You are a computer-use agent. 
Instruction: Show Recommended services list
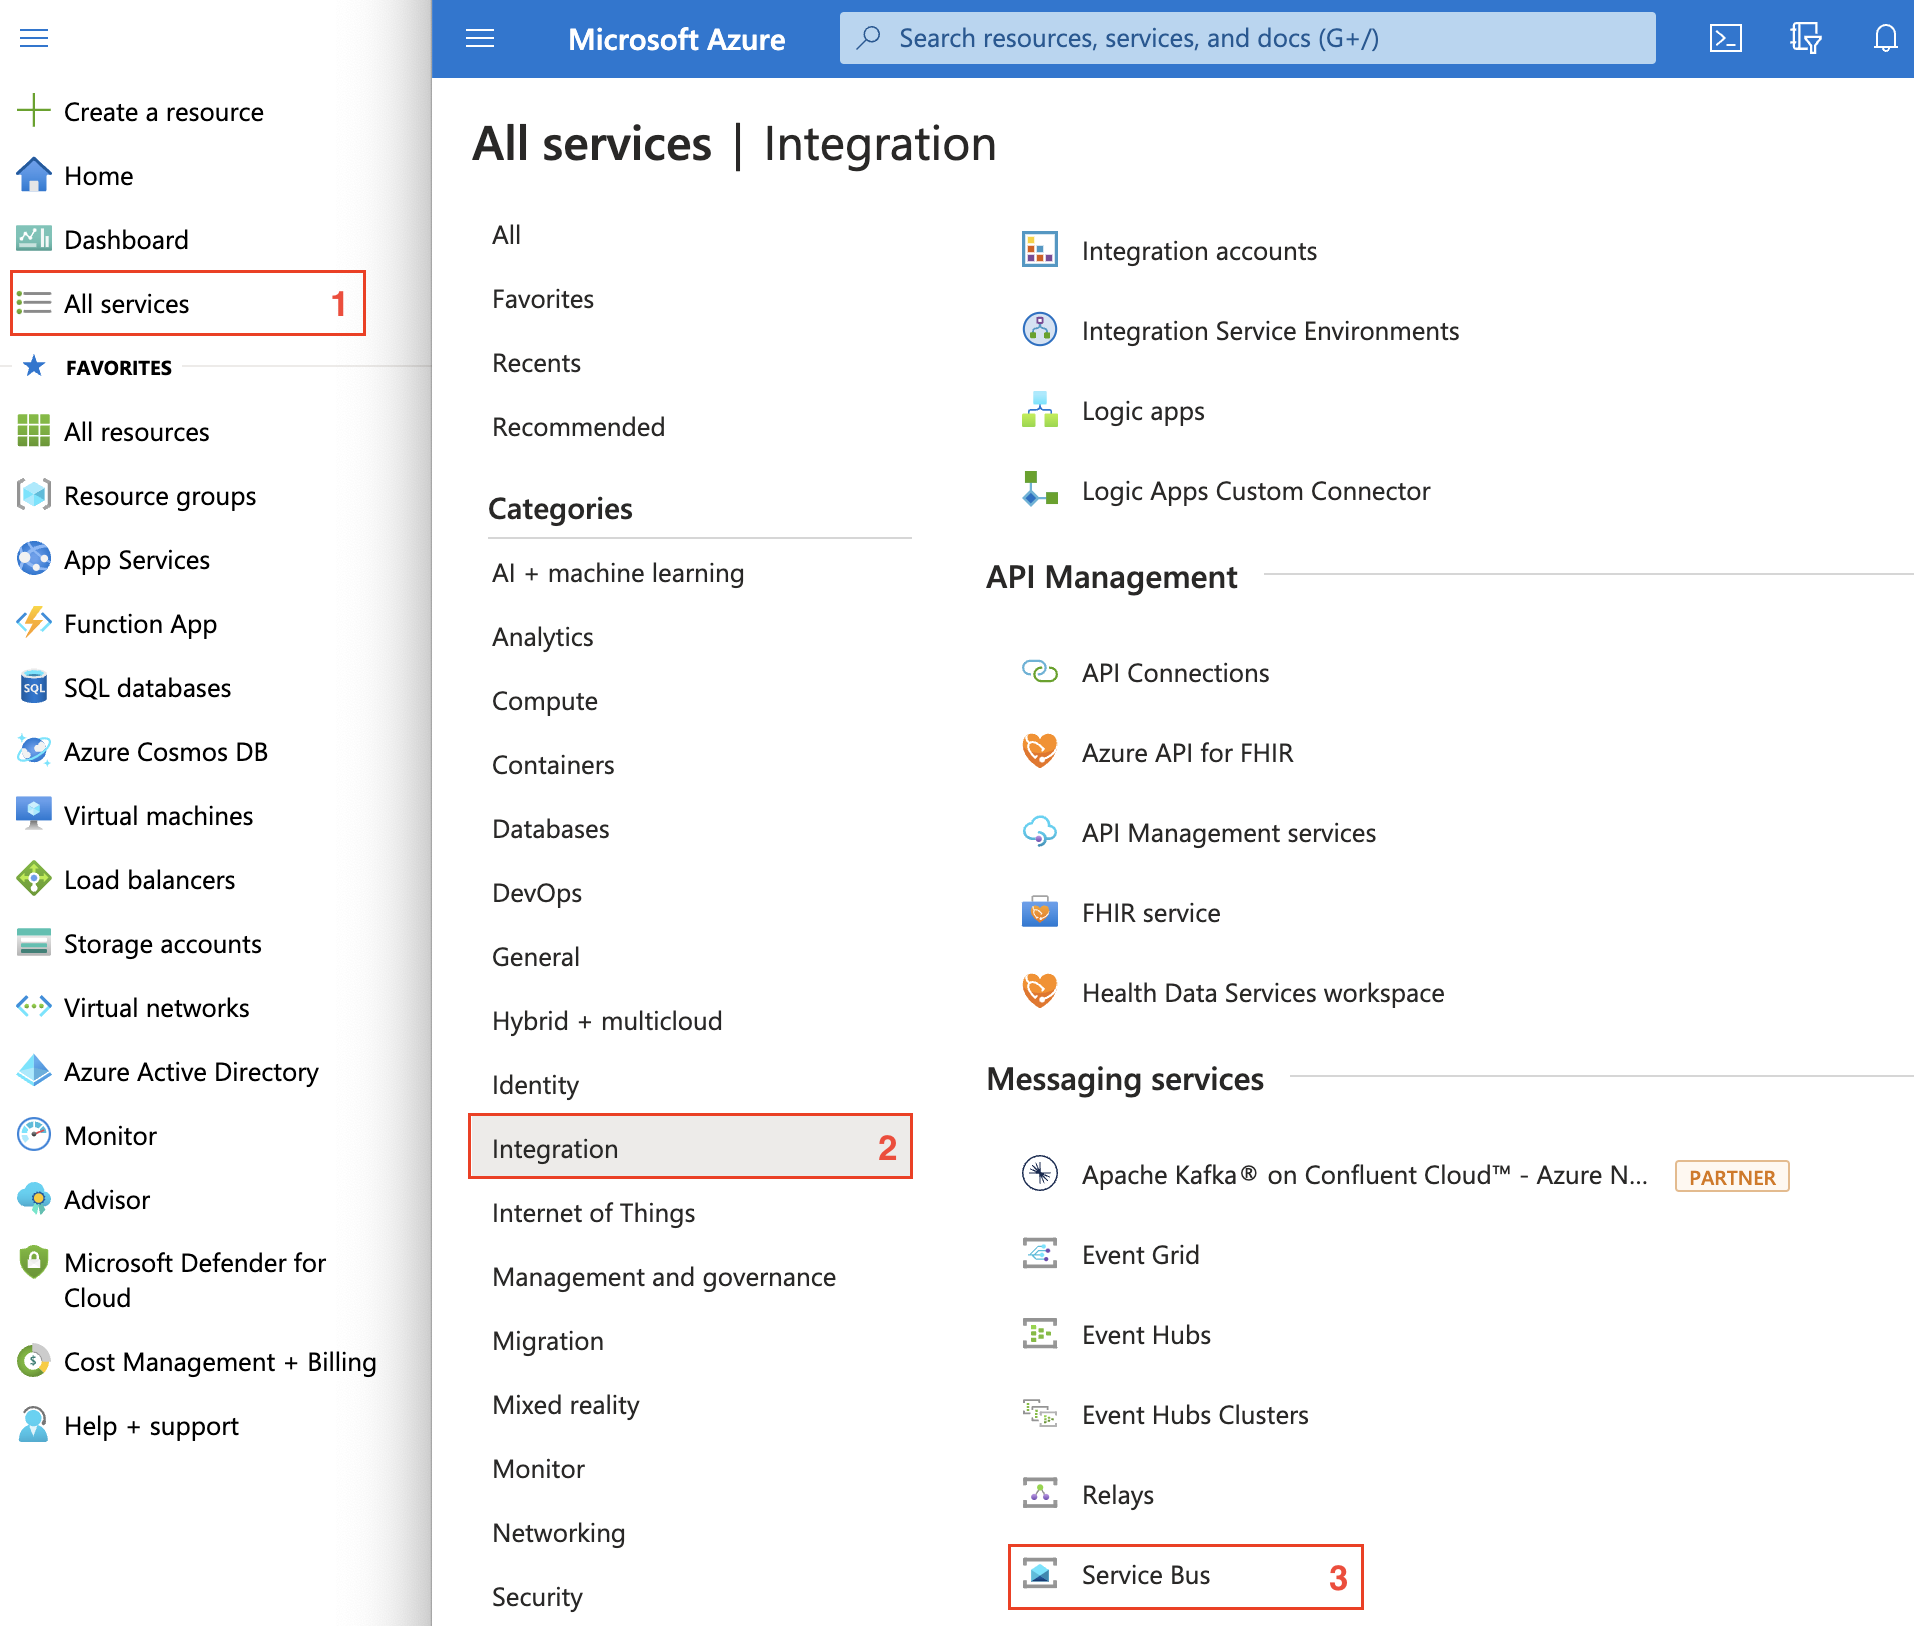(x=578, y=427)
